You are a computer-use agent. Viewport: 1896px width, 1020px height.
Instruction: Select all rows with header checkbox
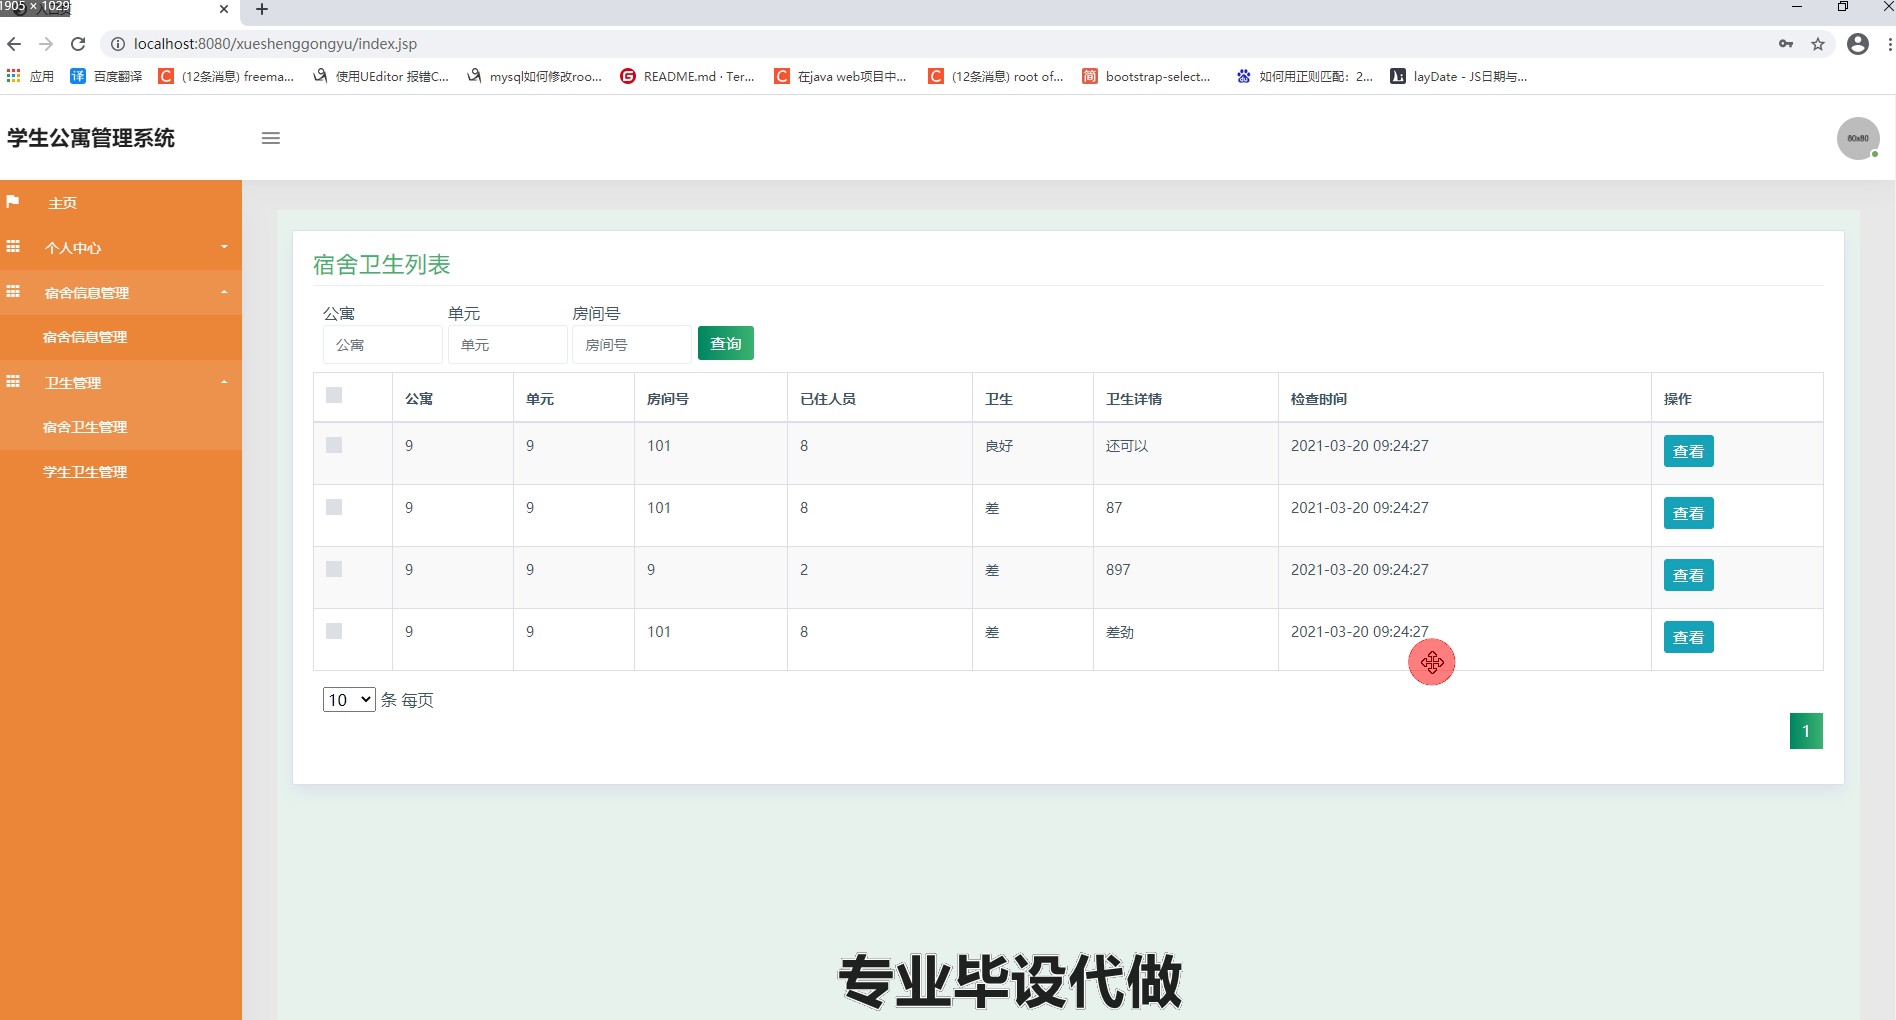334,395
